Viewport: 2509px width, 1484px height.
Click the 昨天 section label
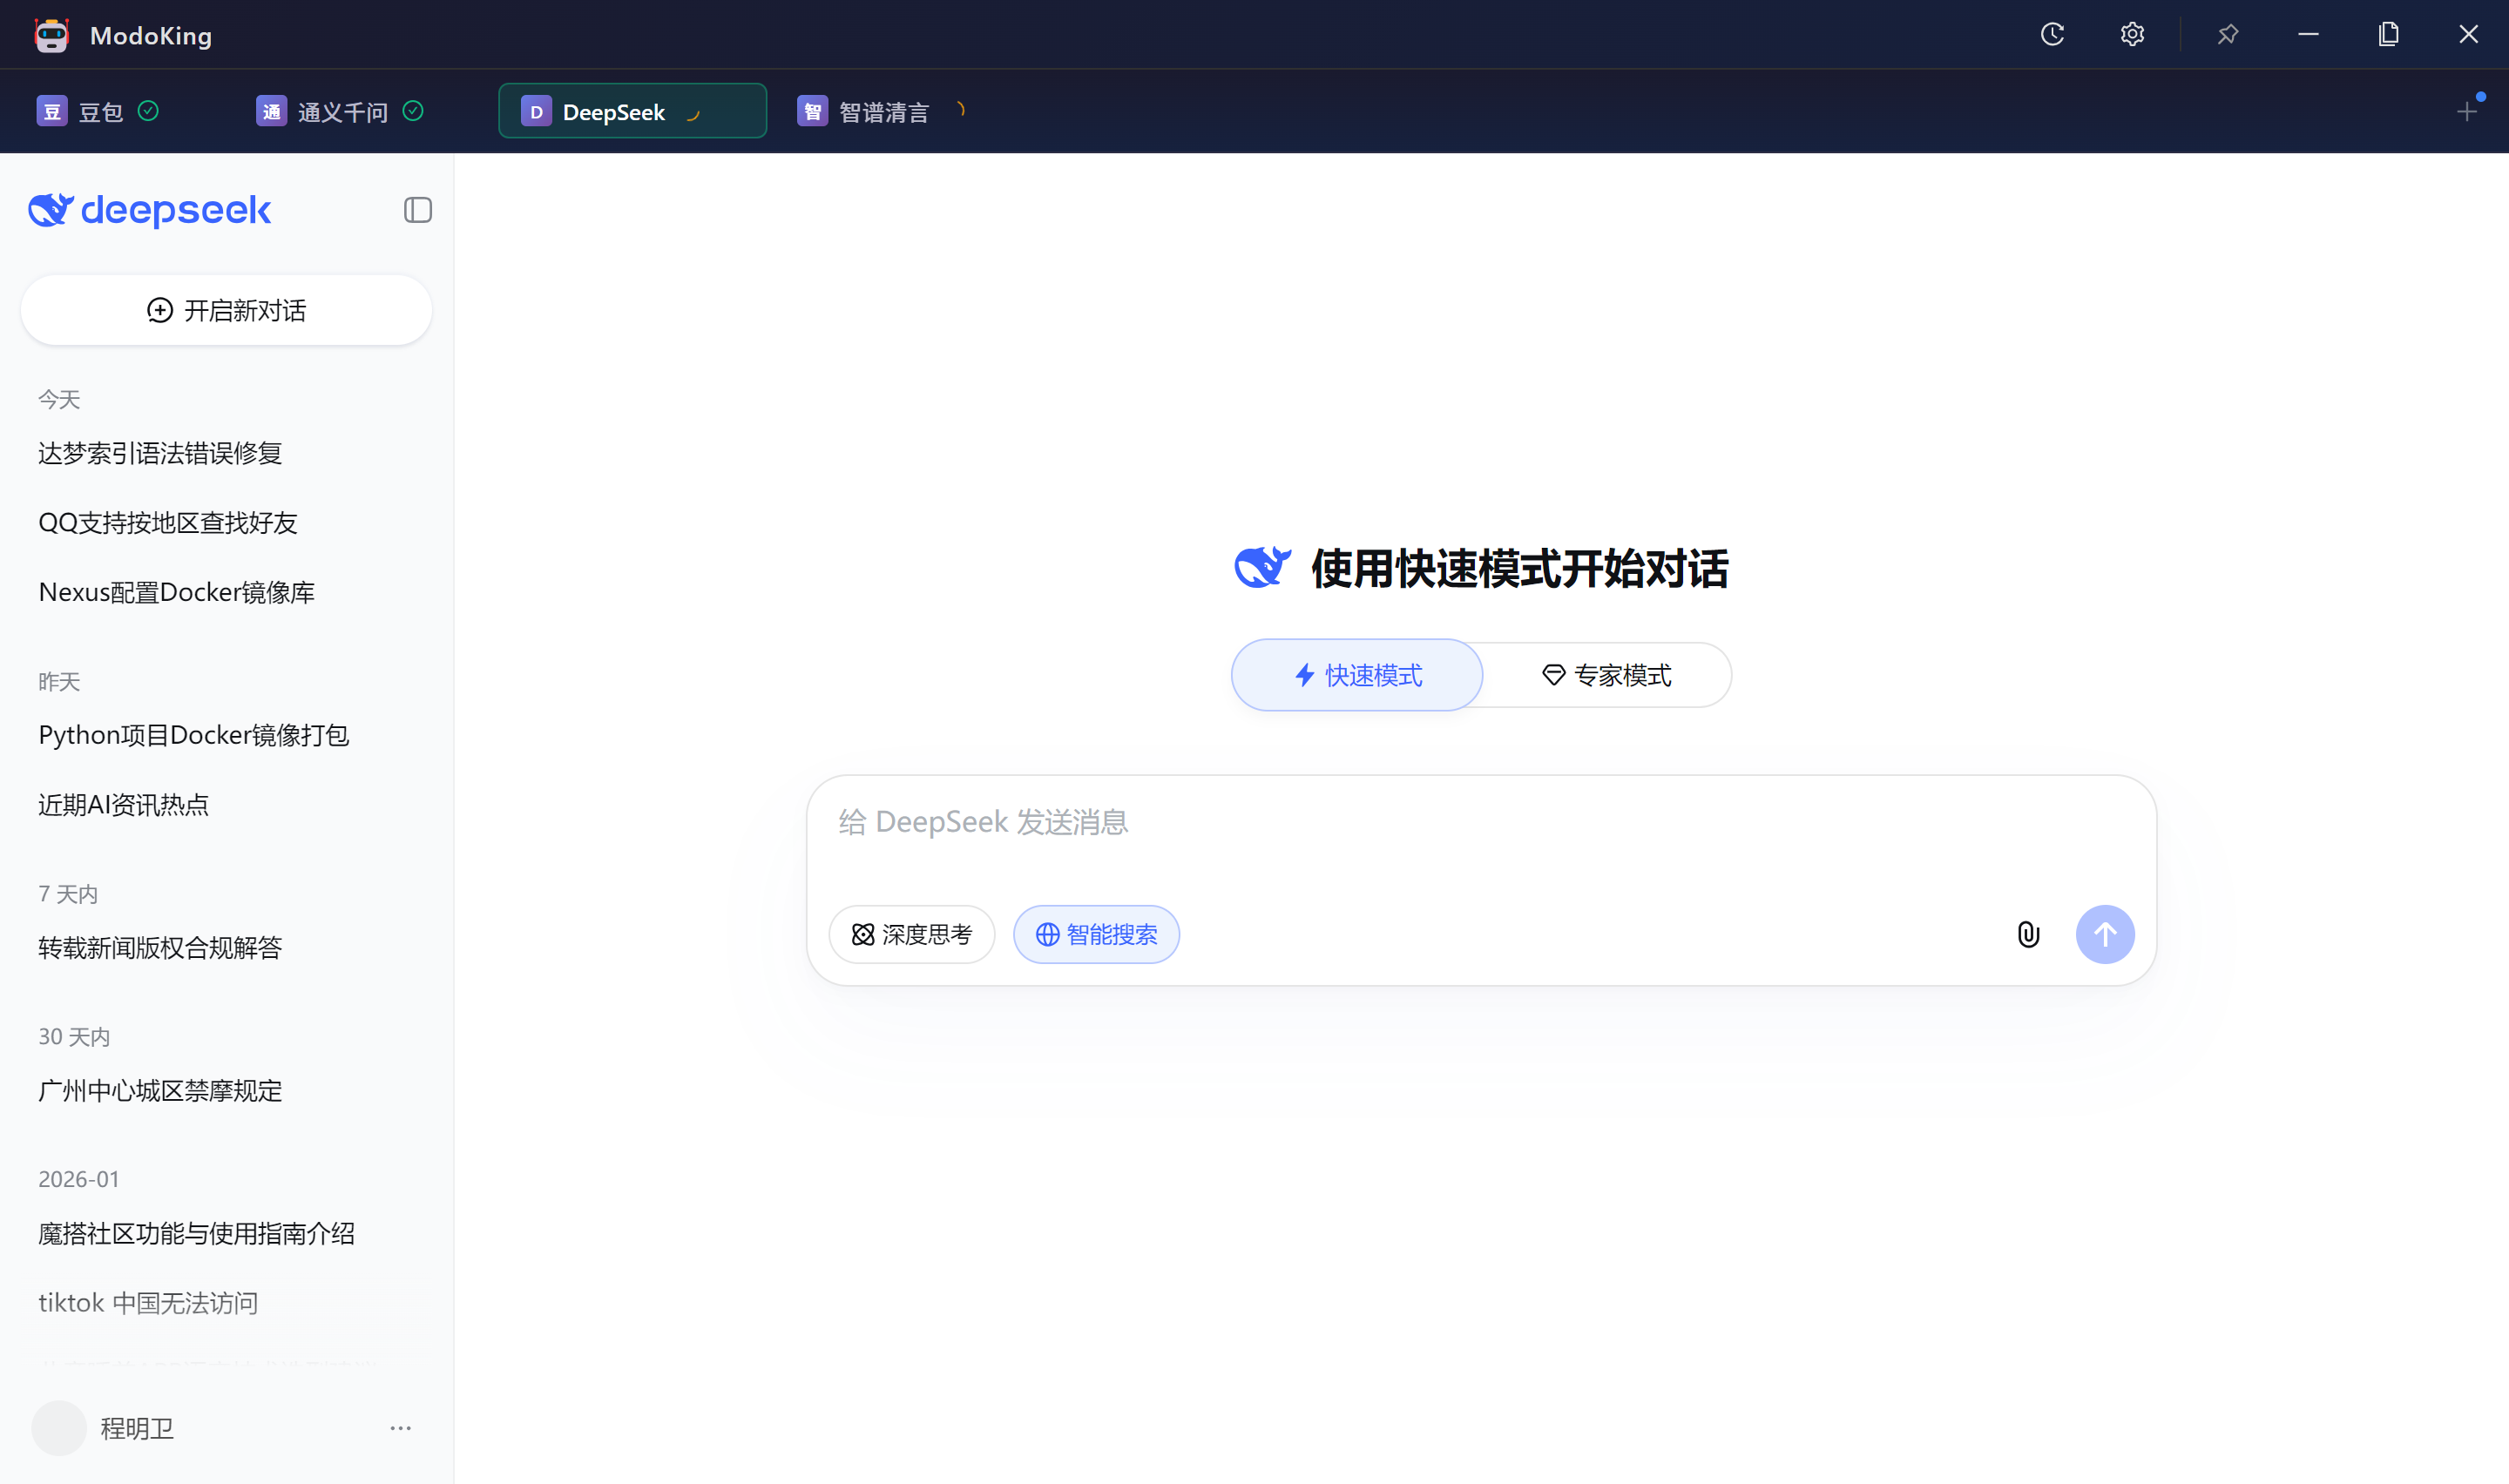59,682
